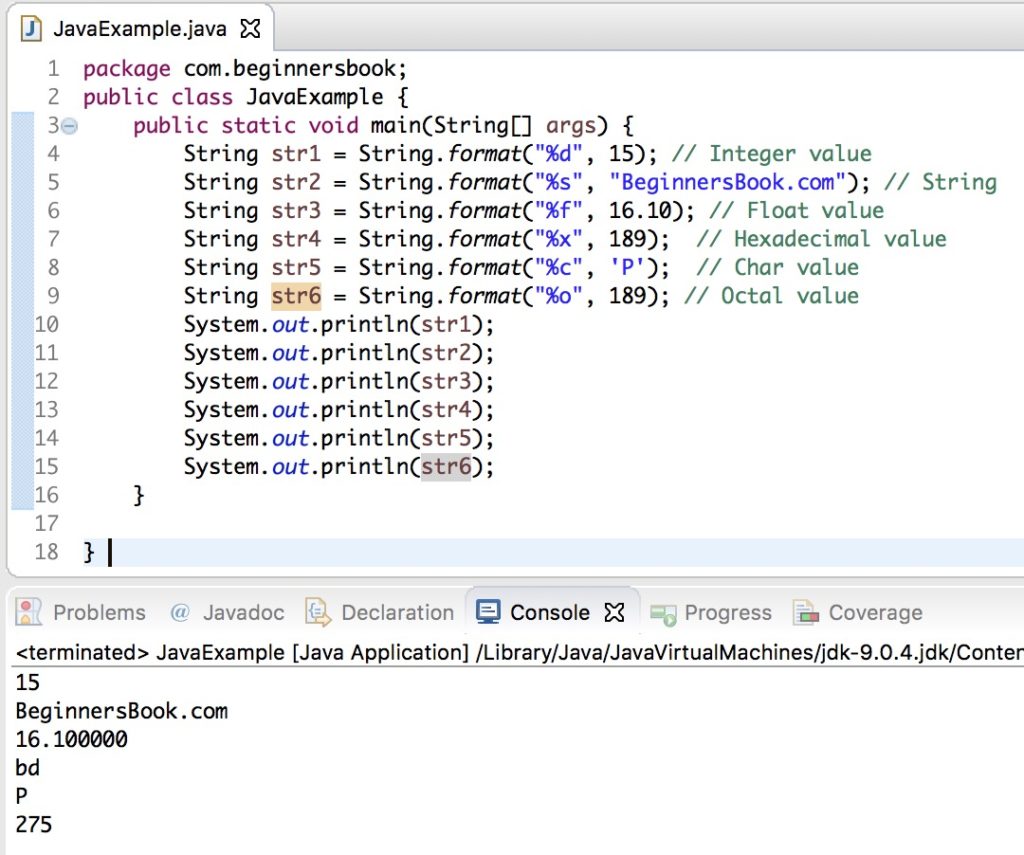Click the Problems view icon
Screen dimensions: 1024x855
[30, 612]
